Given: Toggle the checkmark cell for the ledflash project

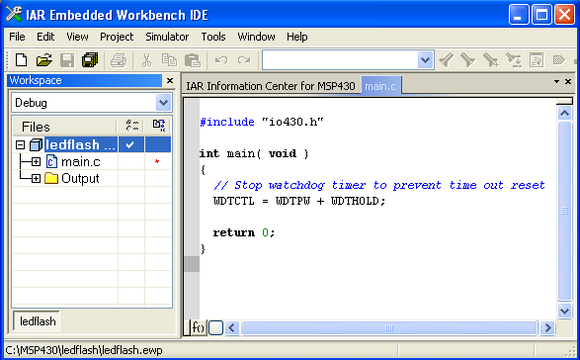Looking at the screenshot, I should click(130, 145).
